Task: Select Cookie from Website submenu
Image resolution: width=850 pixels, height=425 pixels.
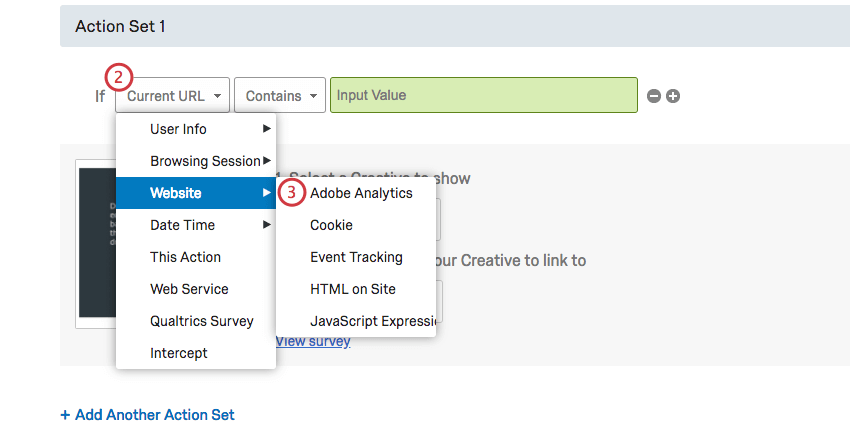Action: 331,225
